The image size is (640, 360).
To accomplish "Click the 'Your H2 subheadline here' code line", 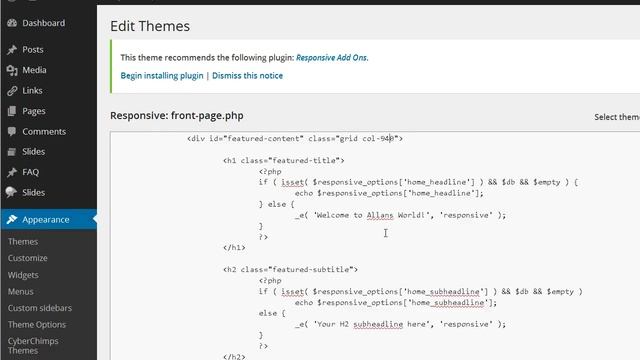I will (x=400, y=324).
